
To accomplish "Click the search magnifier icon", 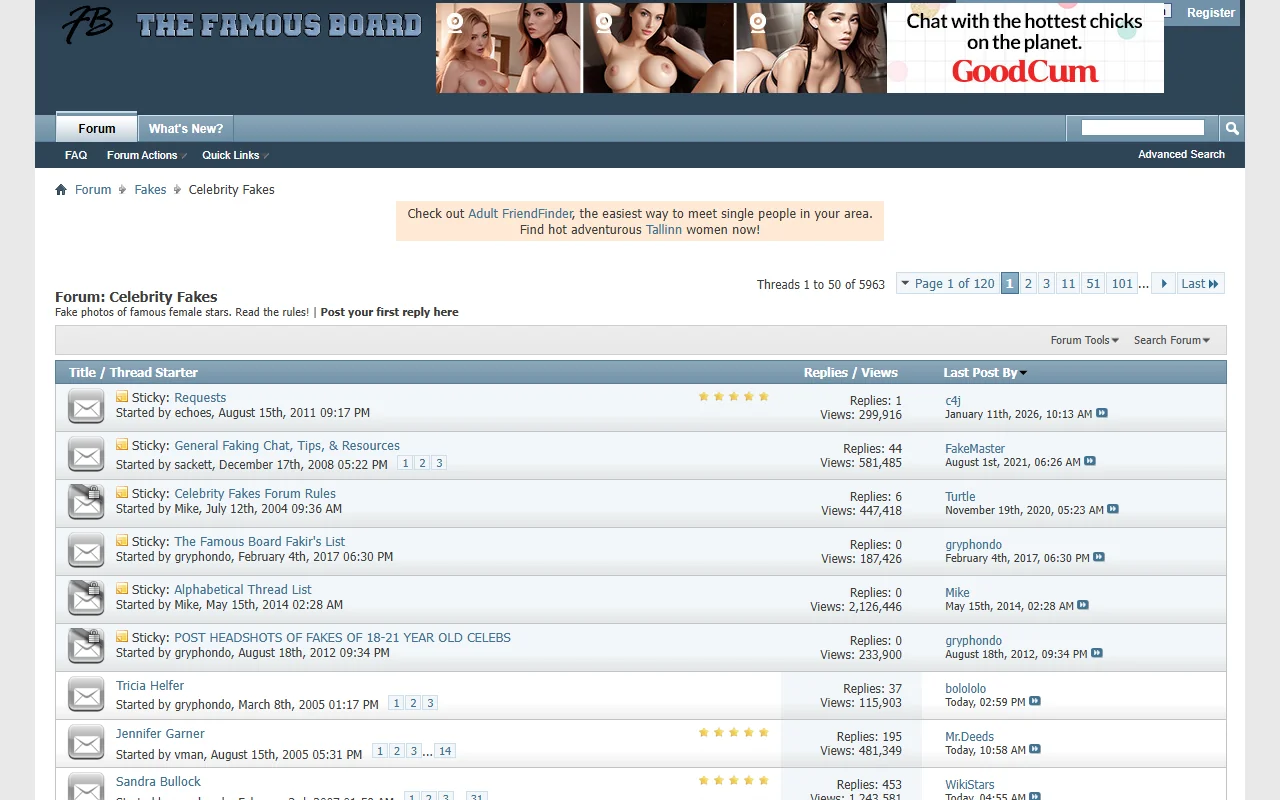I will coord(1231,128).
